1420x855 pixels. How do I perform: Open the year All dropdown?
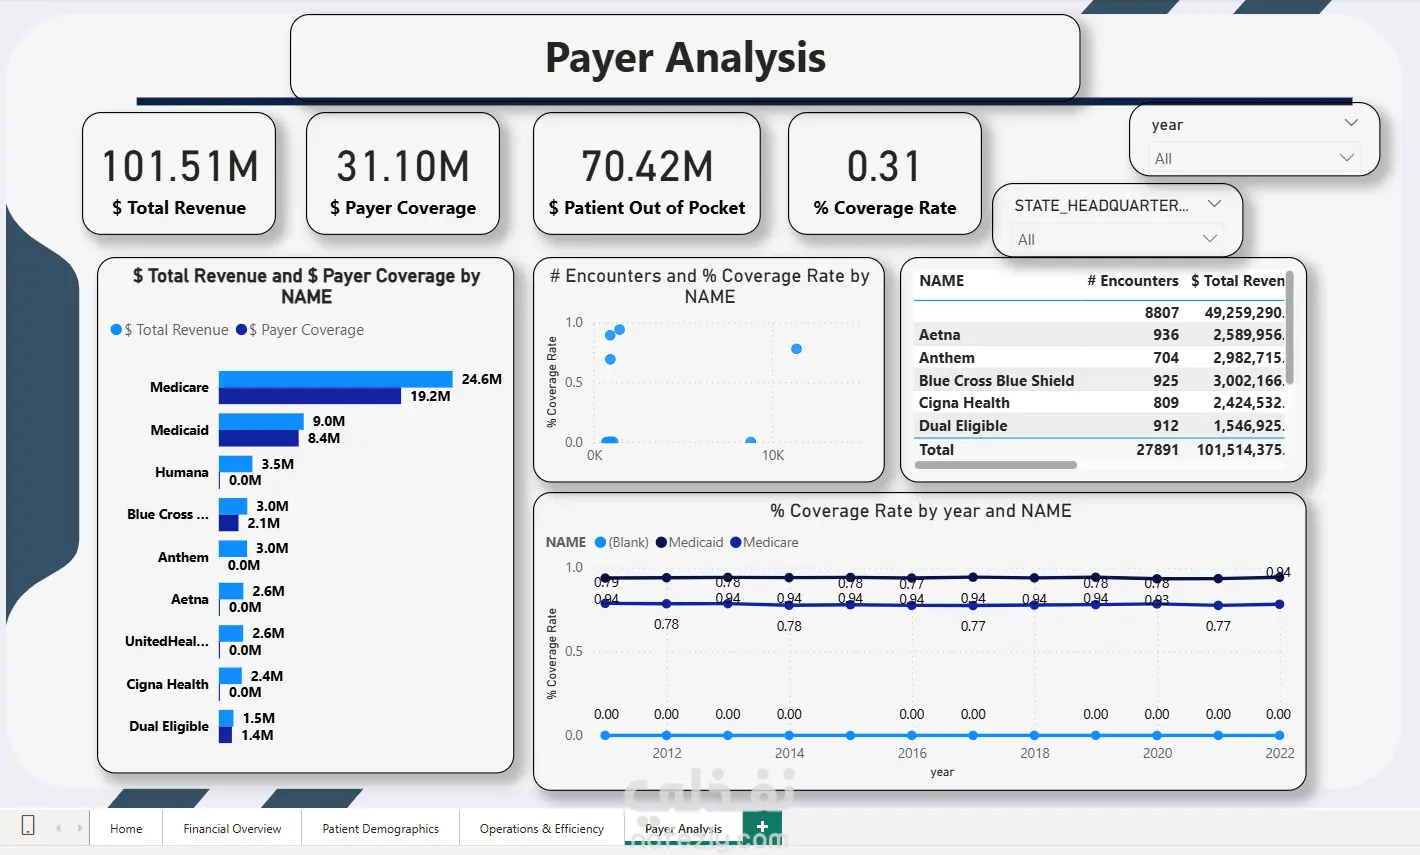click(1255, 158)
